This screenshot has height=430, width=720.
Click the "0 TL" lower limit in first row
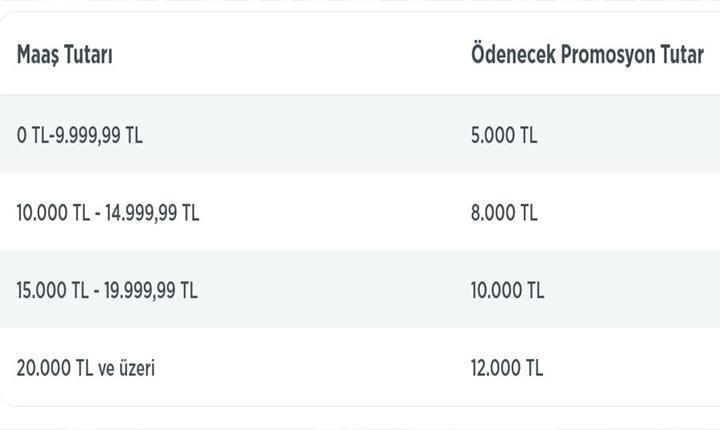click(x=30, y=135)
